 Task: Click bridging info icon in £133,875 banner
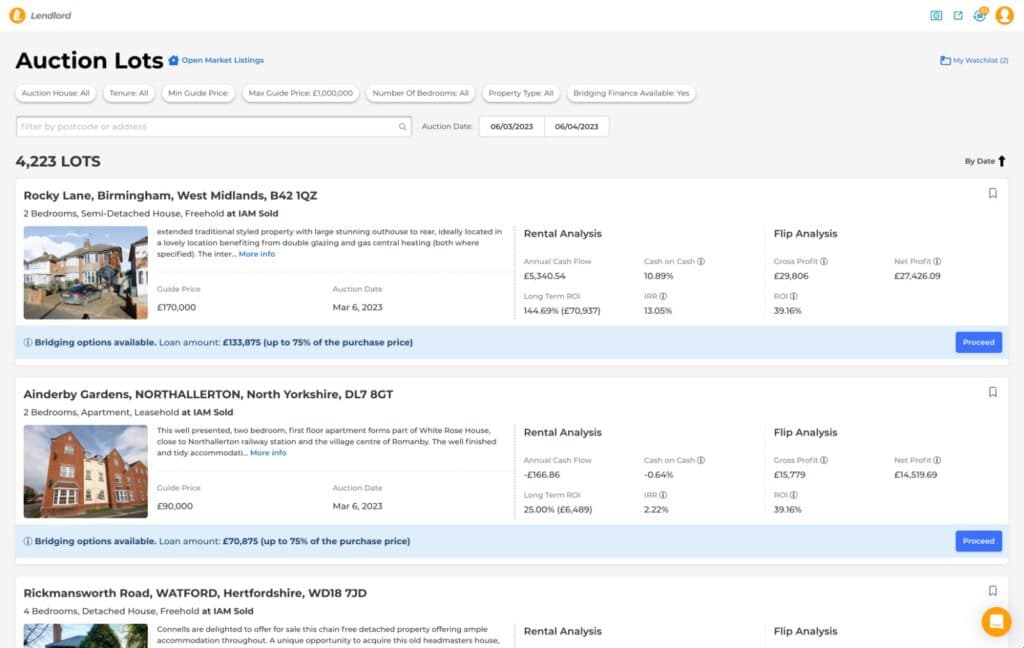point(27,342)
